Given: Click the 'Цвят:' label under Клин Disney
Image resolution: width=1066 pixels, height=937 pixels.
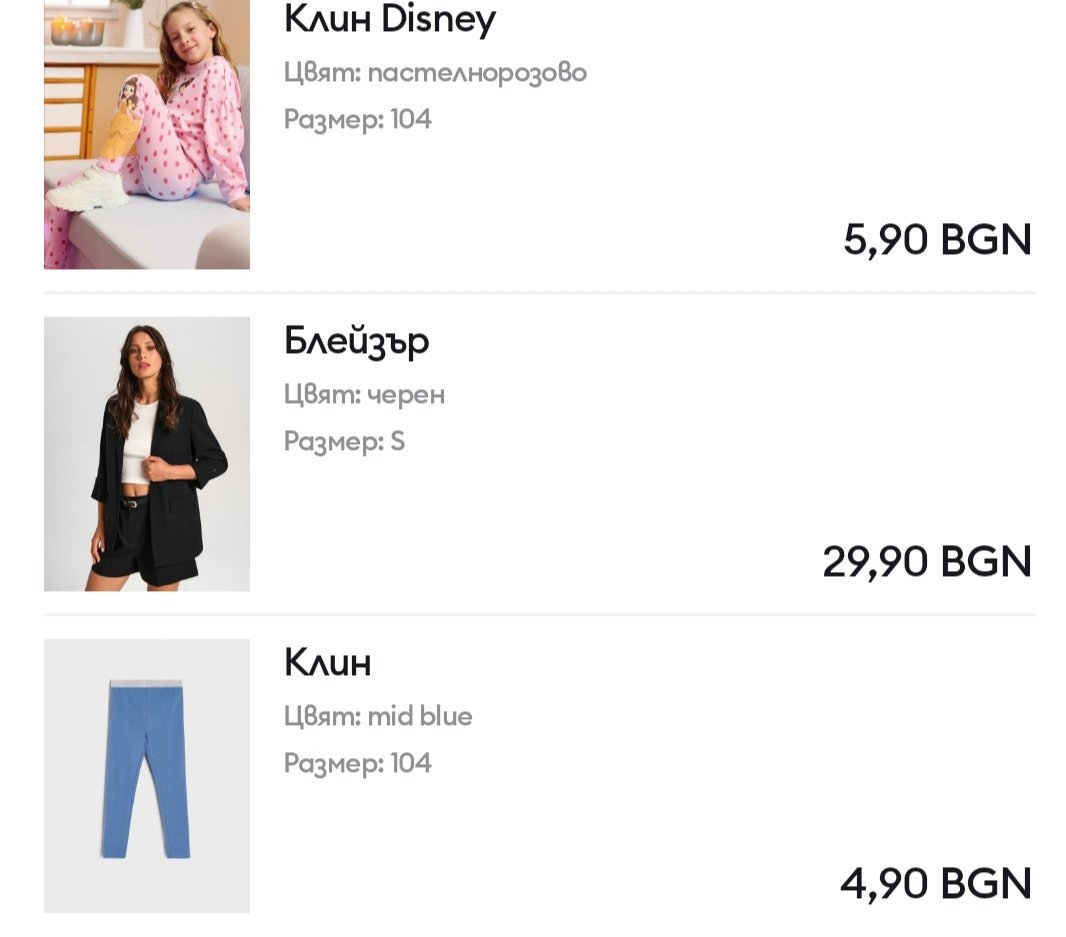Looking at the screenshot, I should (321, 73).
